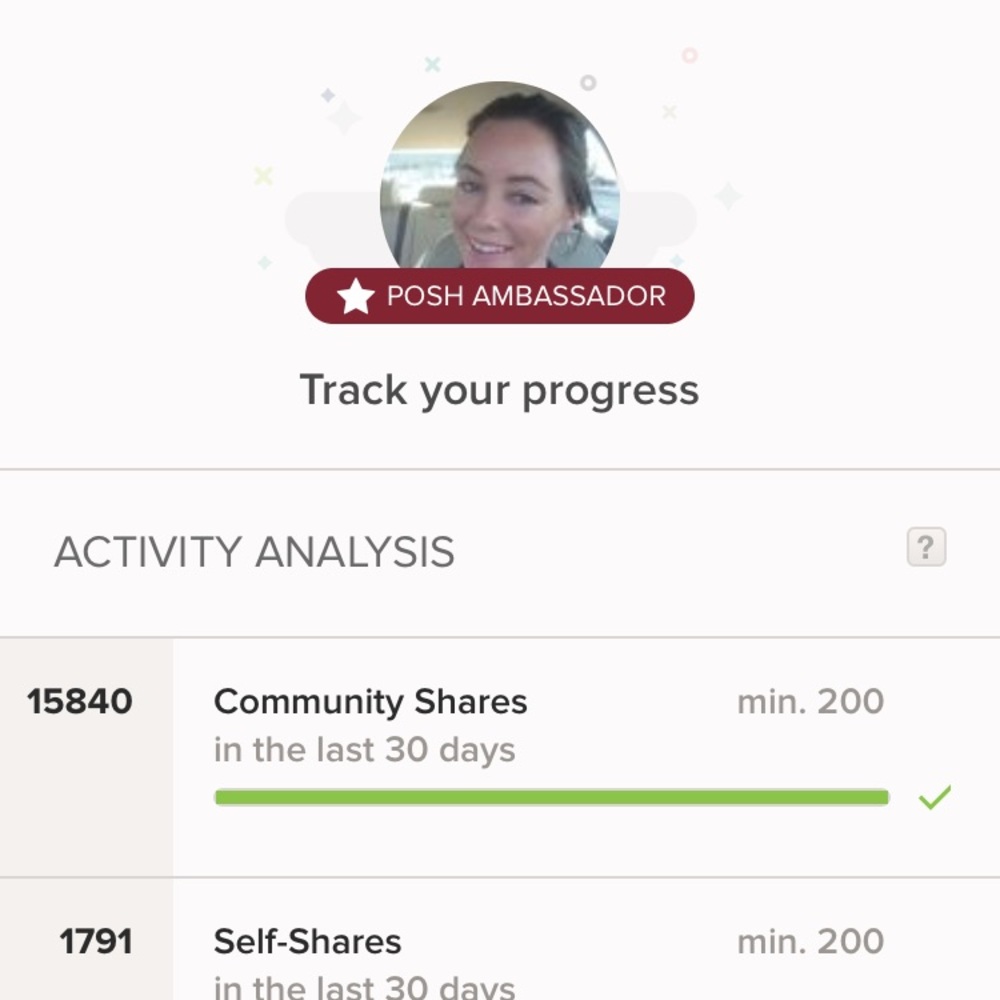This screenshot has width=1000, height=1000.
Task: Tap the POSH AMBASSADOR badge text
Action: pos(526,297)
